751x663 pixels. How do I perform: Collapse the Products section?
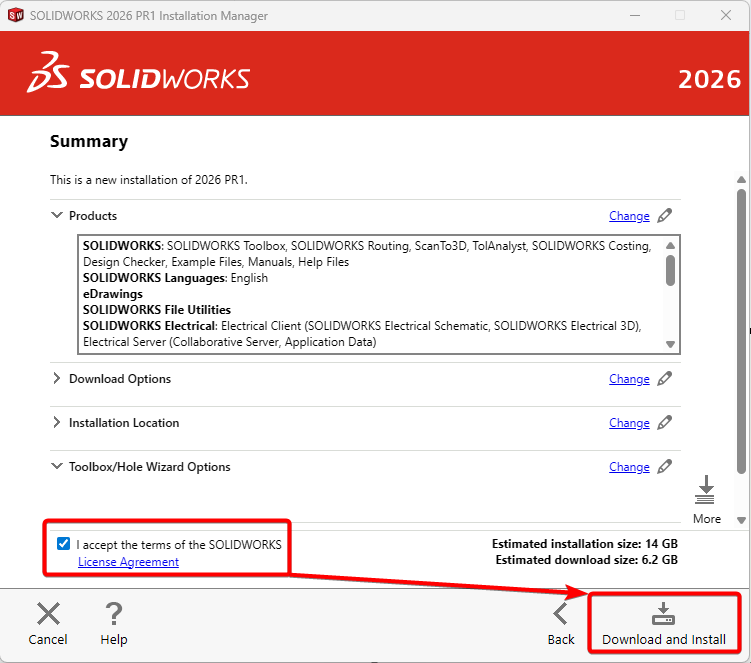[x=56, y=216]
